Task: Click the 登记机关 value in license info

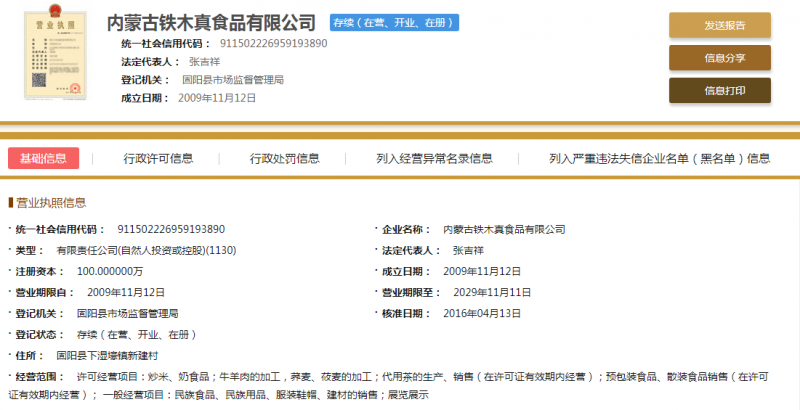Action: (x=127, y=313)
